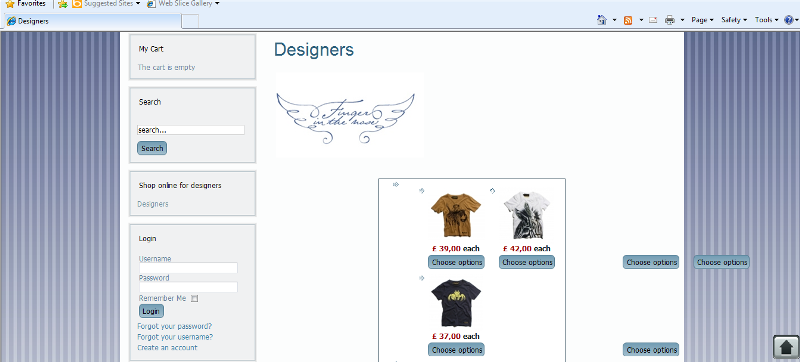Click the My Cart panel title

151,49
